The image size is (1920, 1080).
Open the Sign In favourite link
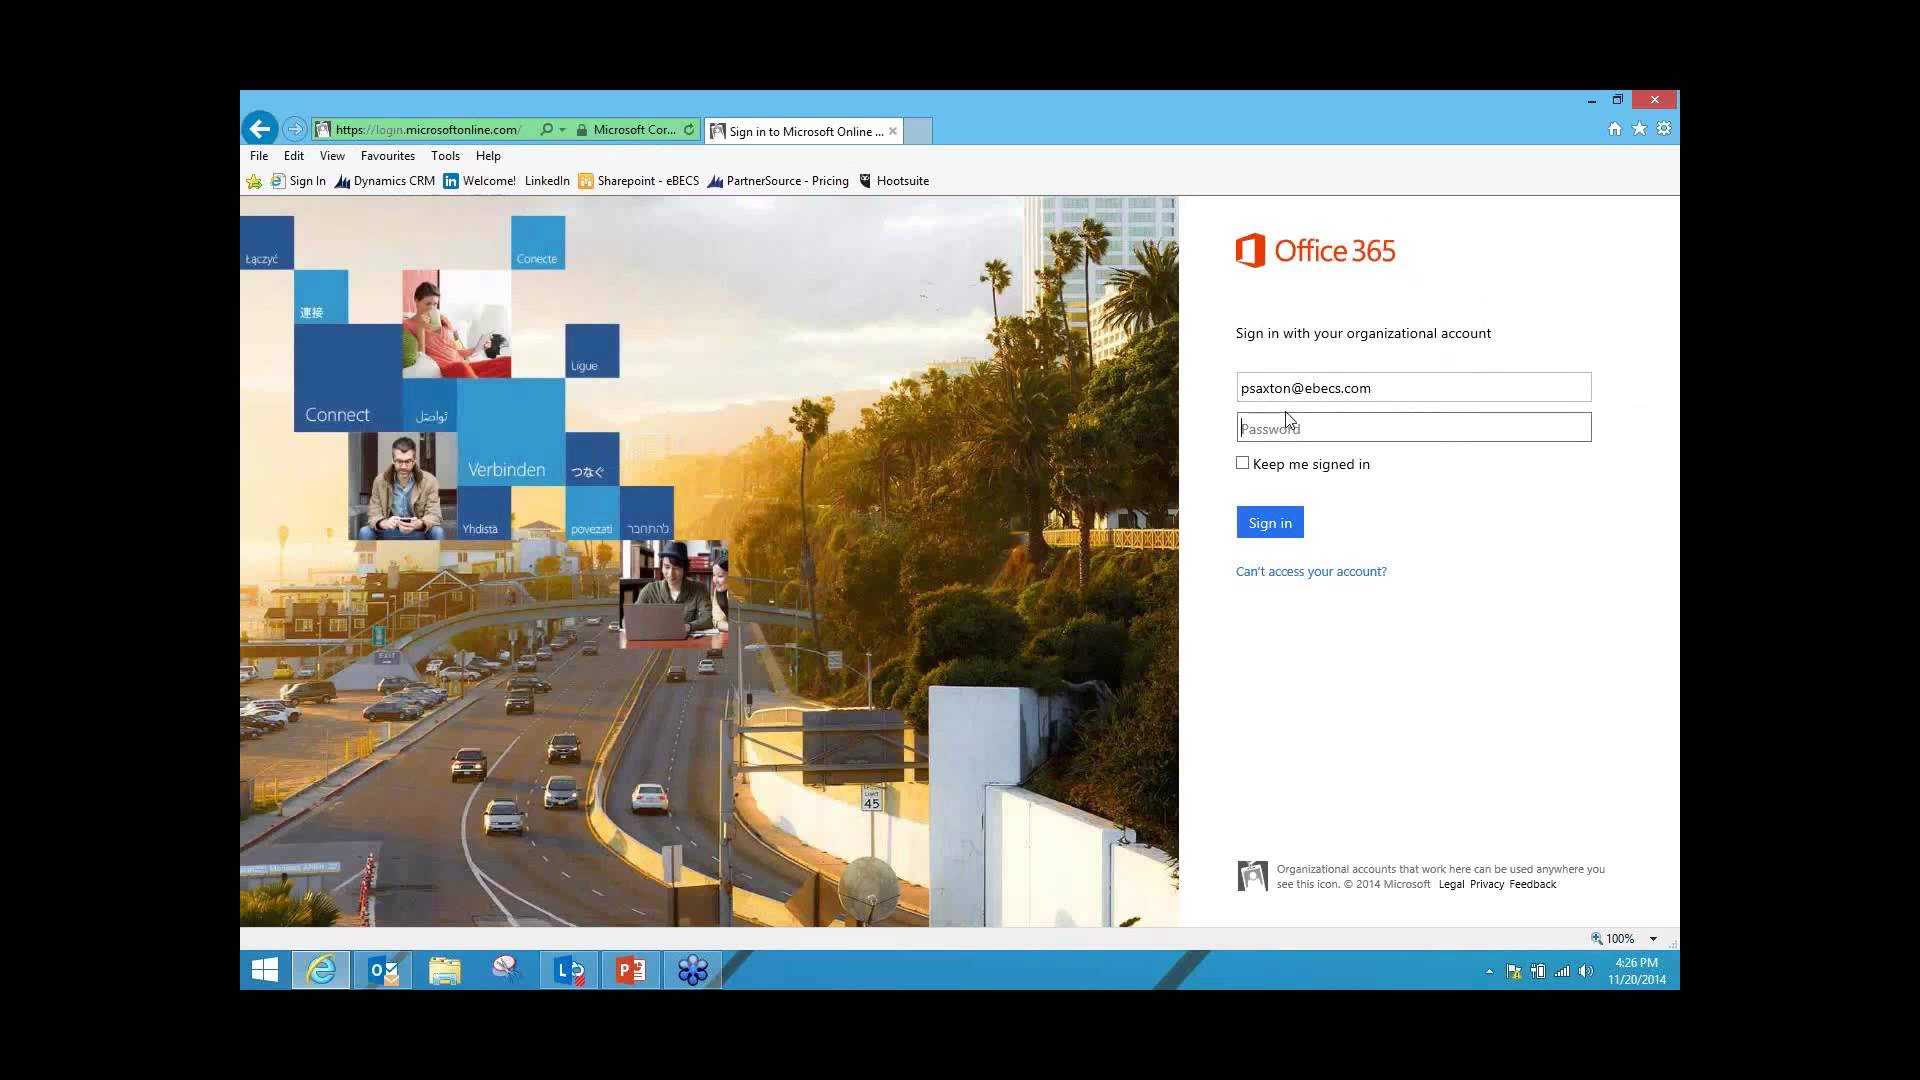pos(298,181)
